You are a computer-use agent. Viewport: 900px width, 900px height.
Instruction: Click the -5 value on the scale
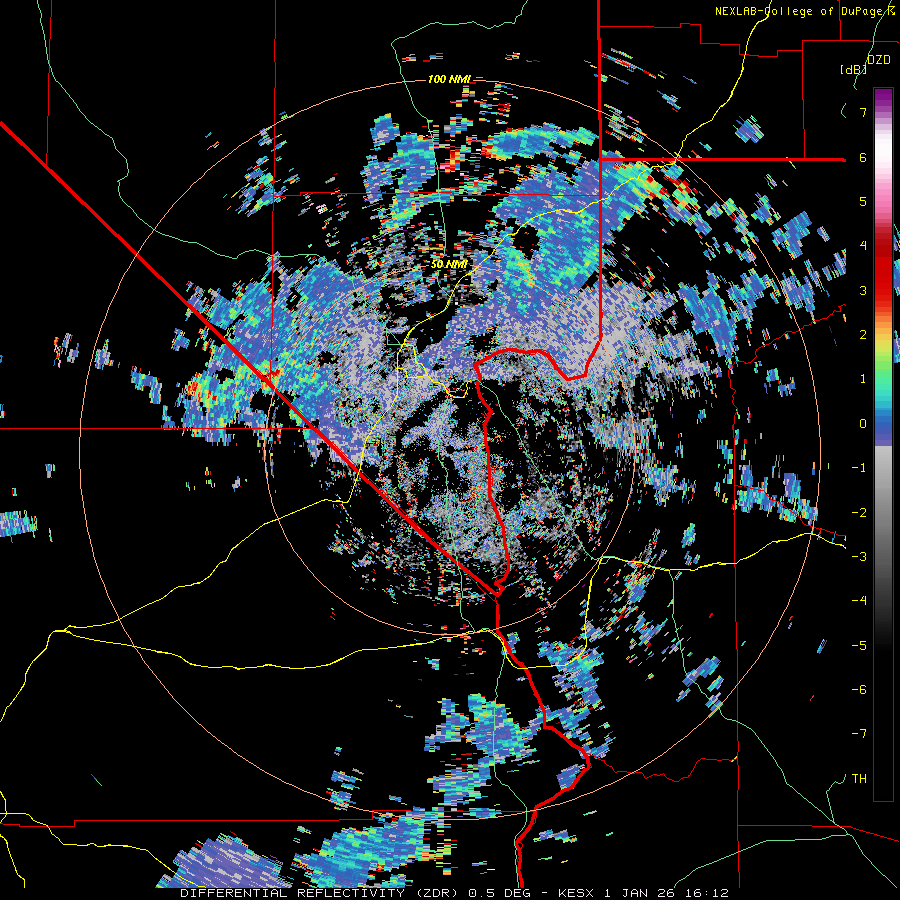(x=859, y=646)
